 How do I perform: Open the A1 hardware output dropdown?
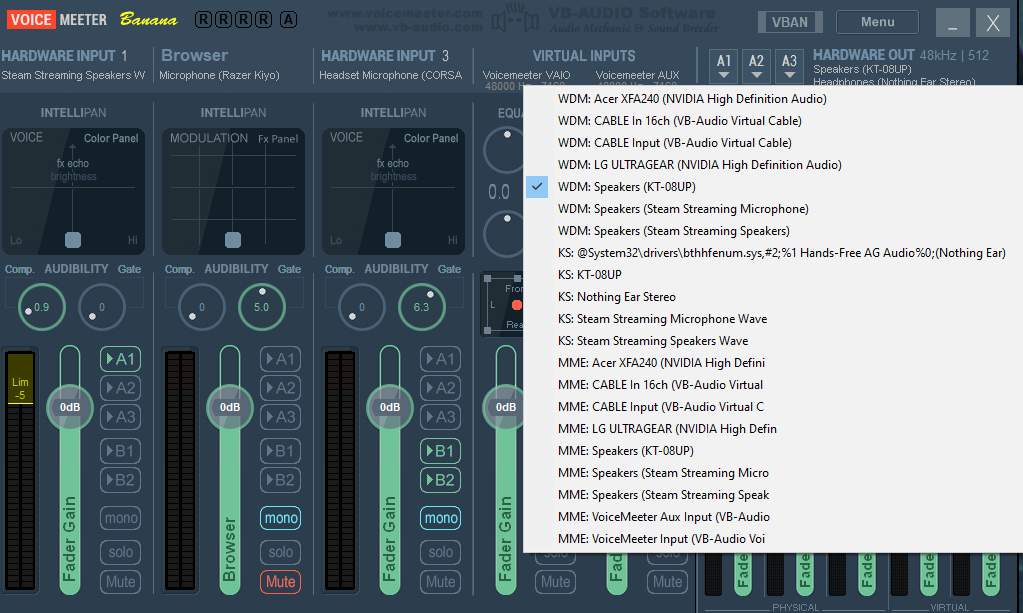click(724, 66)
